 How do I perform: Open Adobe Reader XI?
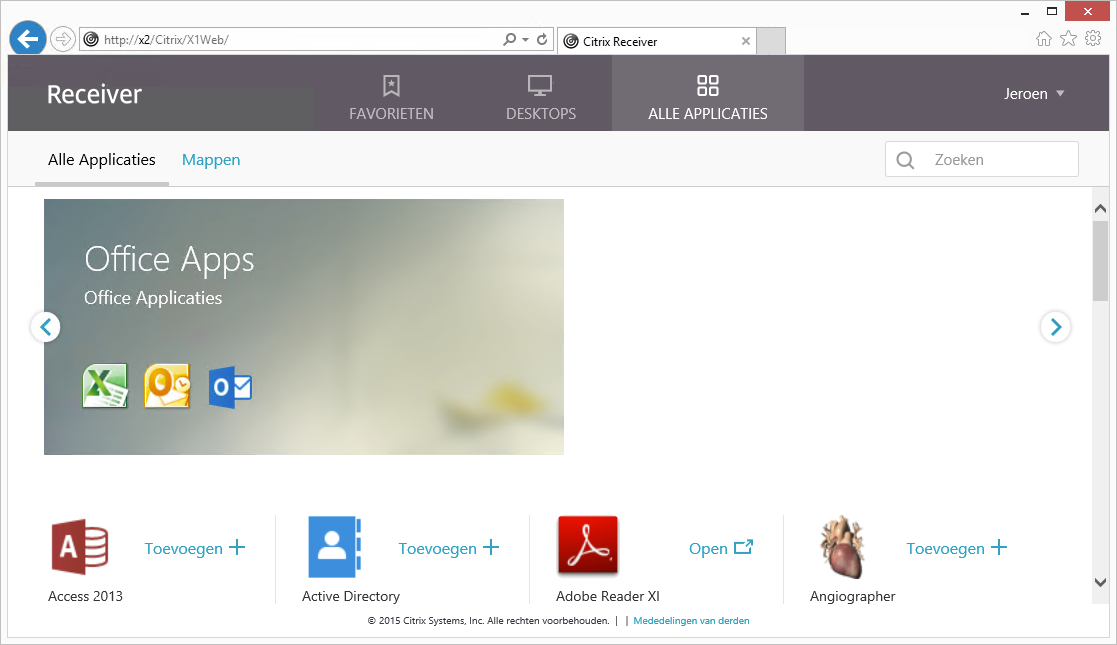(721, 548)
